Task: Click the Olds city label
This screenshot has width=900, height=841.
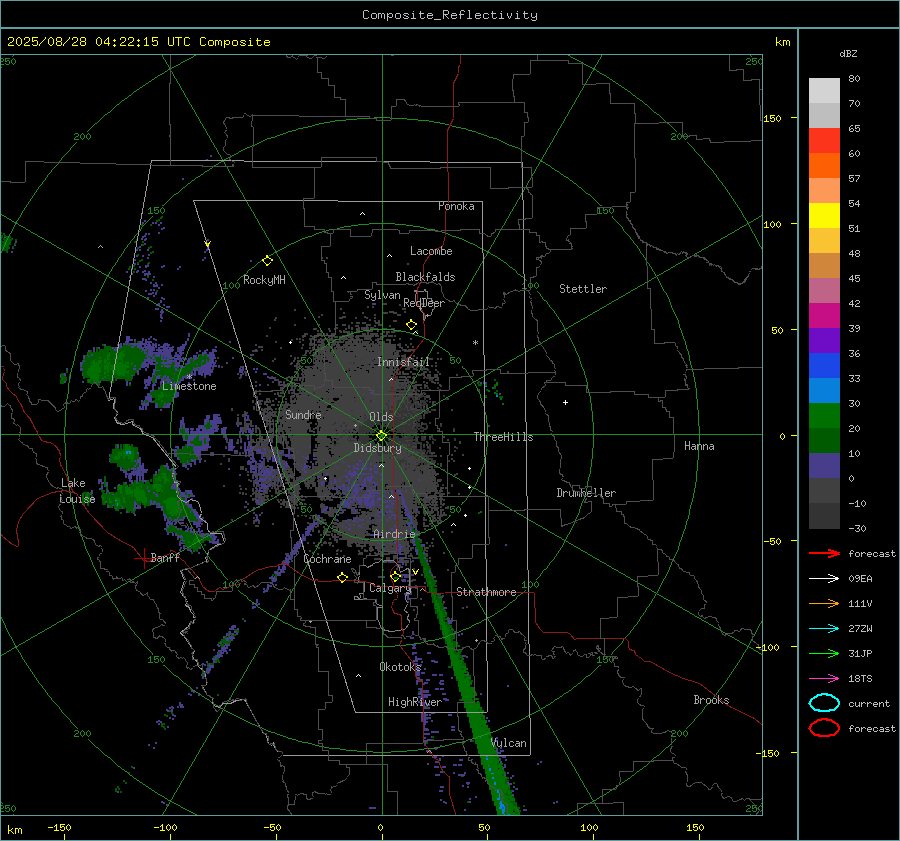Action: coord(381,417)
